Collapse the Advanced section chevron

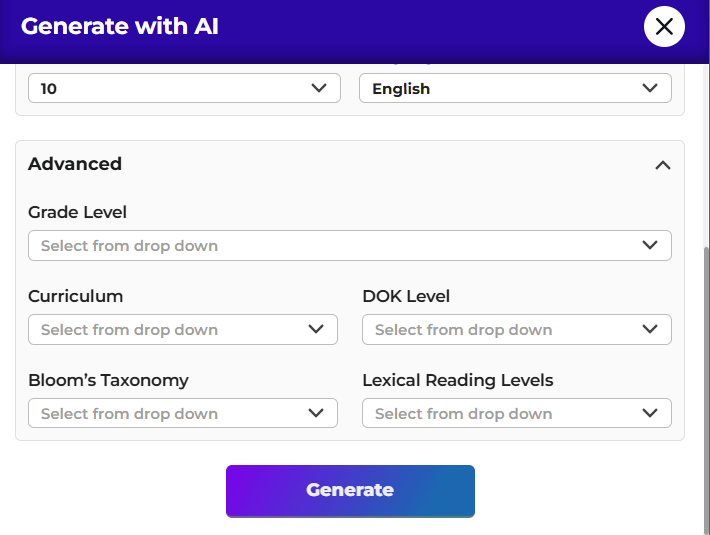662,165
